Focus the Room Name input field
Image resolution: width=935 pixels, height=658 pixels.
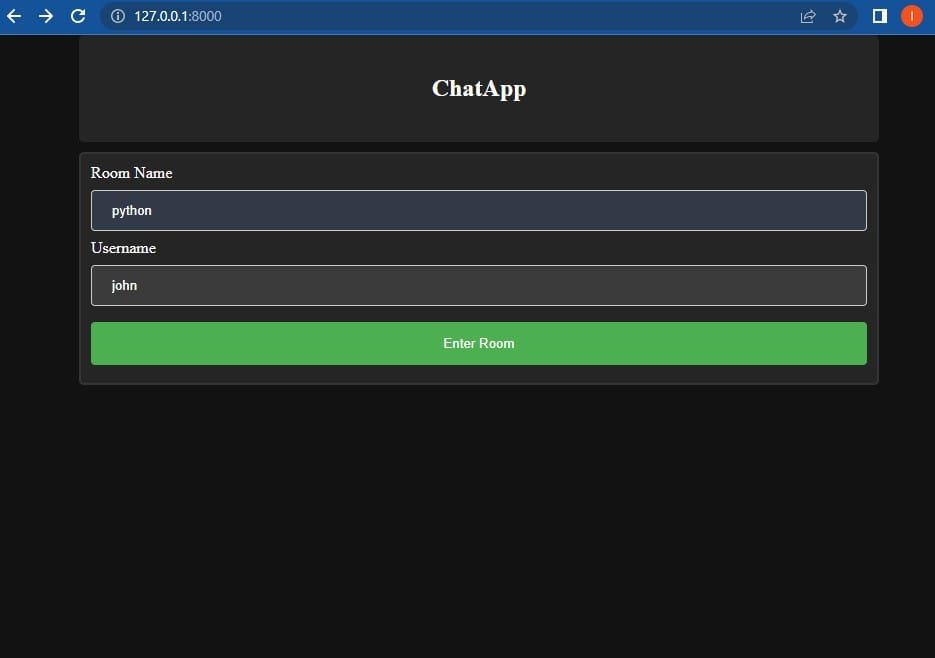[478, 211]
